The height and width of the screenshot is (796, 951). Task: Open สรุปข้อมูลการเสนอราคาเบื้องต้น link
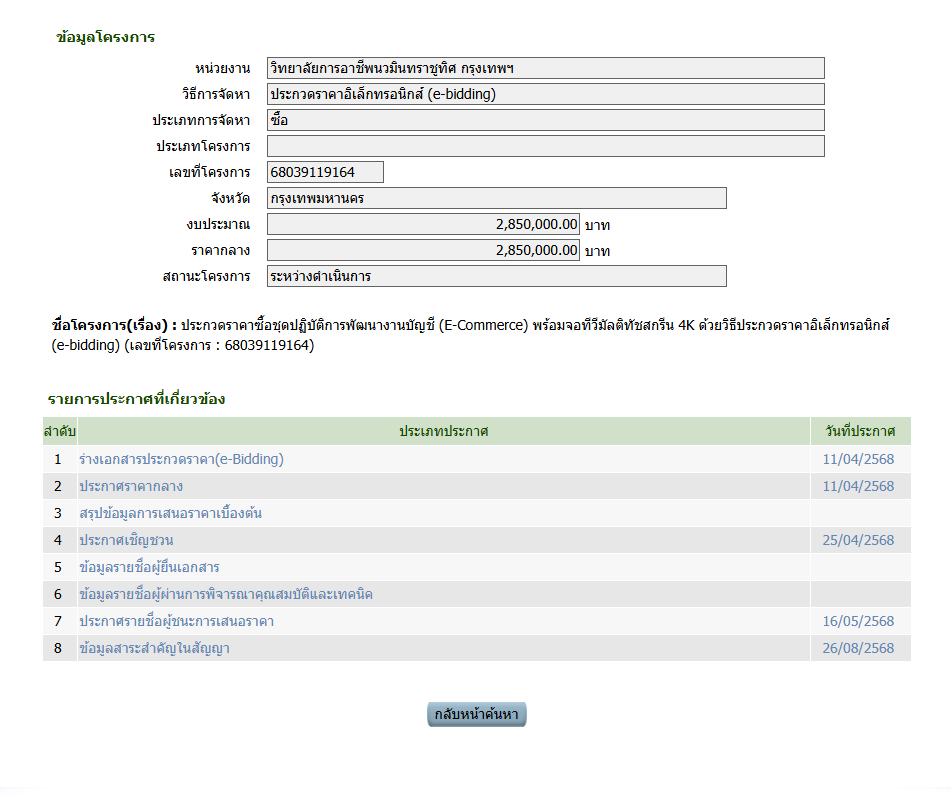click(x=170, y=513)
